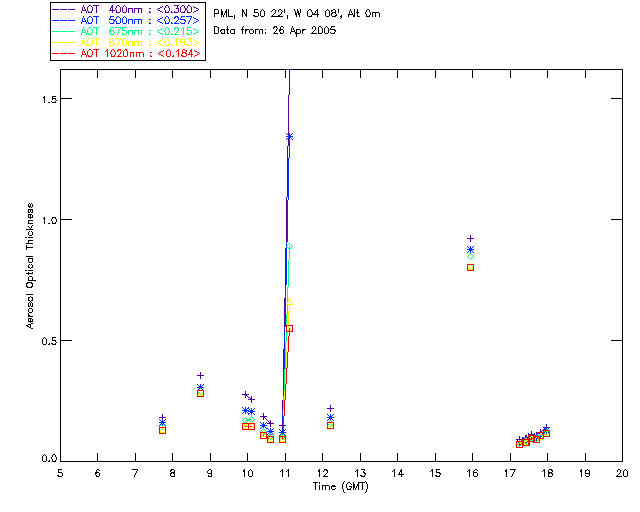Image resolution: width=640 pixels, height=512 pixels.
Task: Click the y-axis tick label 0.5
Action: (x=49, y=341)
